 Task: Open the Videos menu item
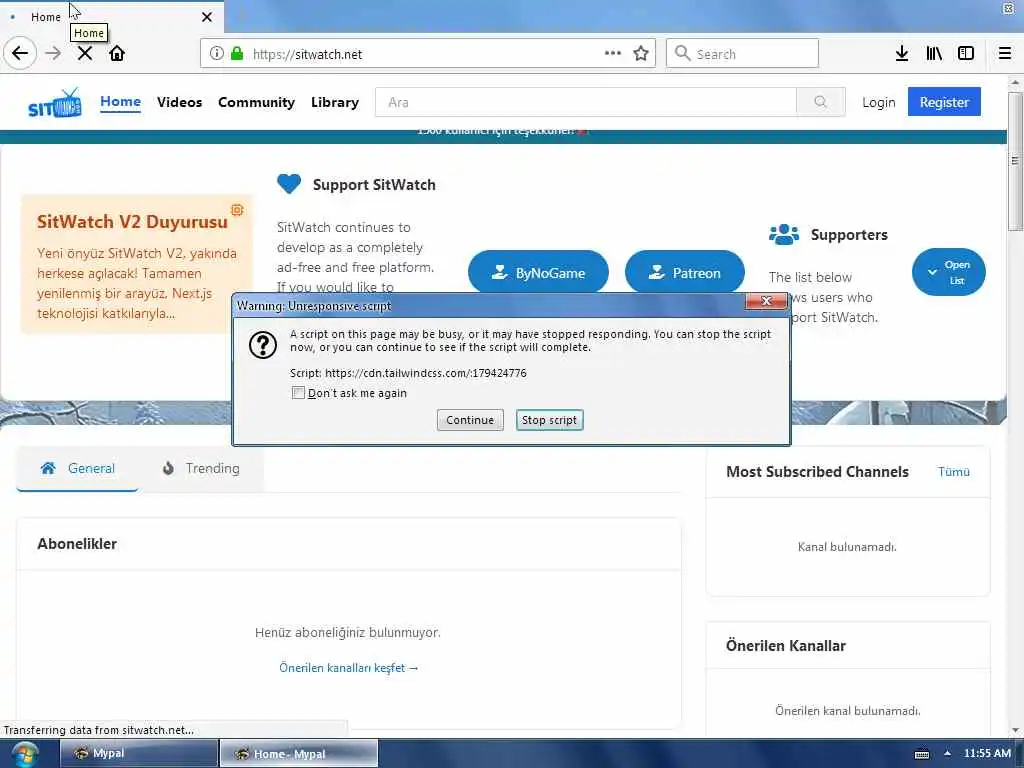[180, 103]
